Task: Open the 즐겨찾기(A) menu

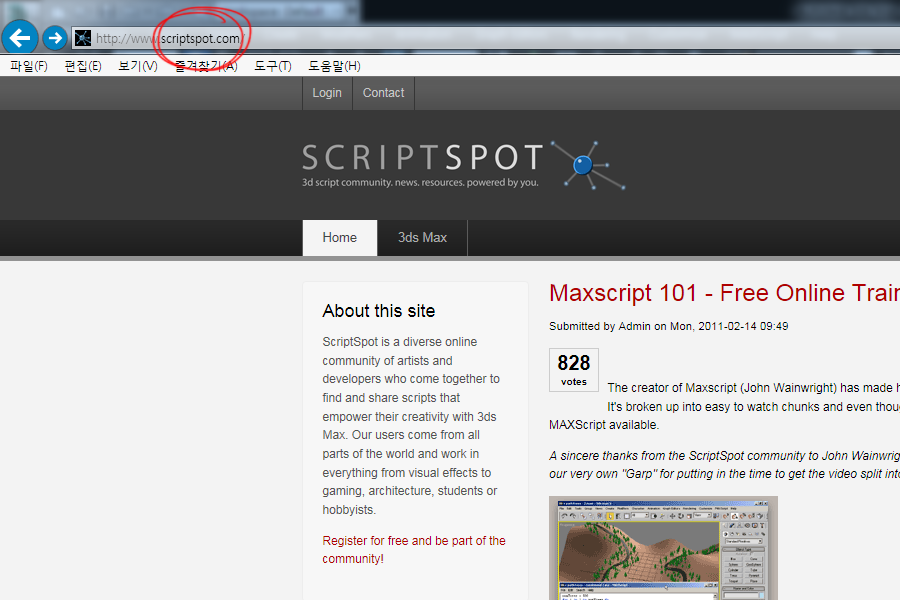Action: [x=206, y=66]
